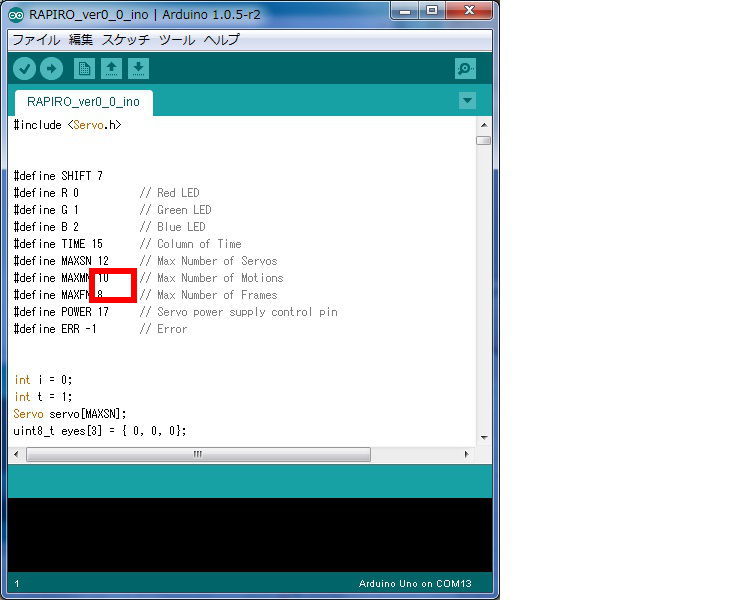Minimize the Arduino window
Image resolution: width=740 pixels, height=600 pixels.
pyautogui.click(x=404, y=11)
